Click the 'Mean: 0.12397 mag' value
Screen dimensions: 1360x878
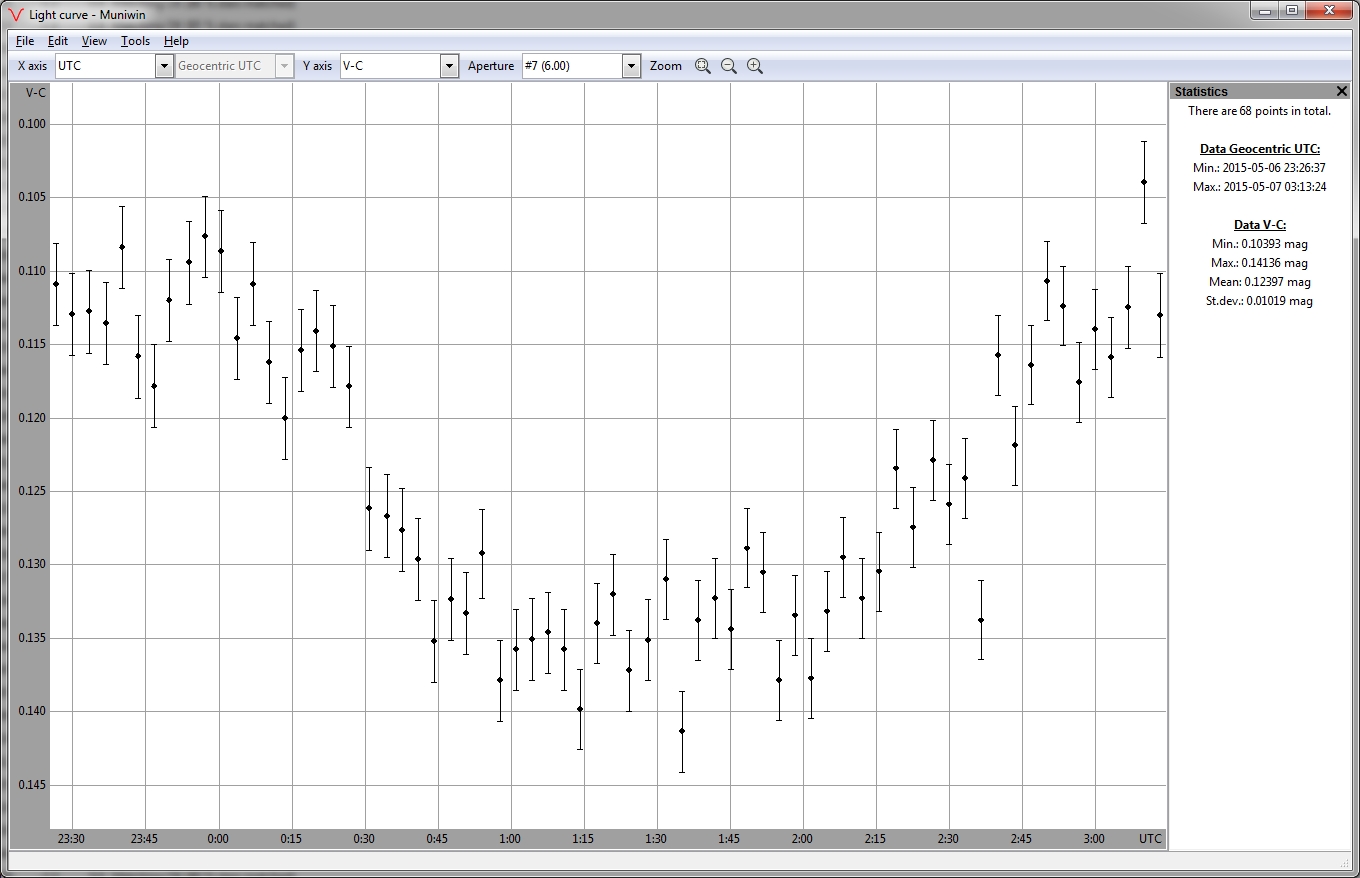tap(1259, 282)
